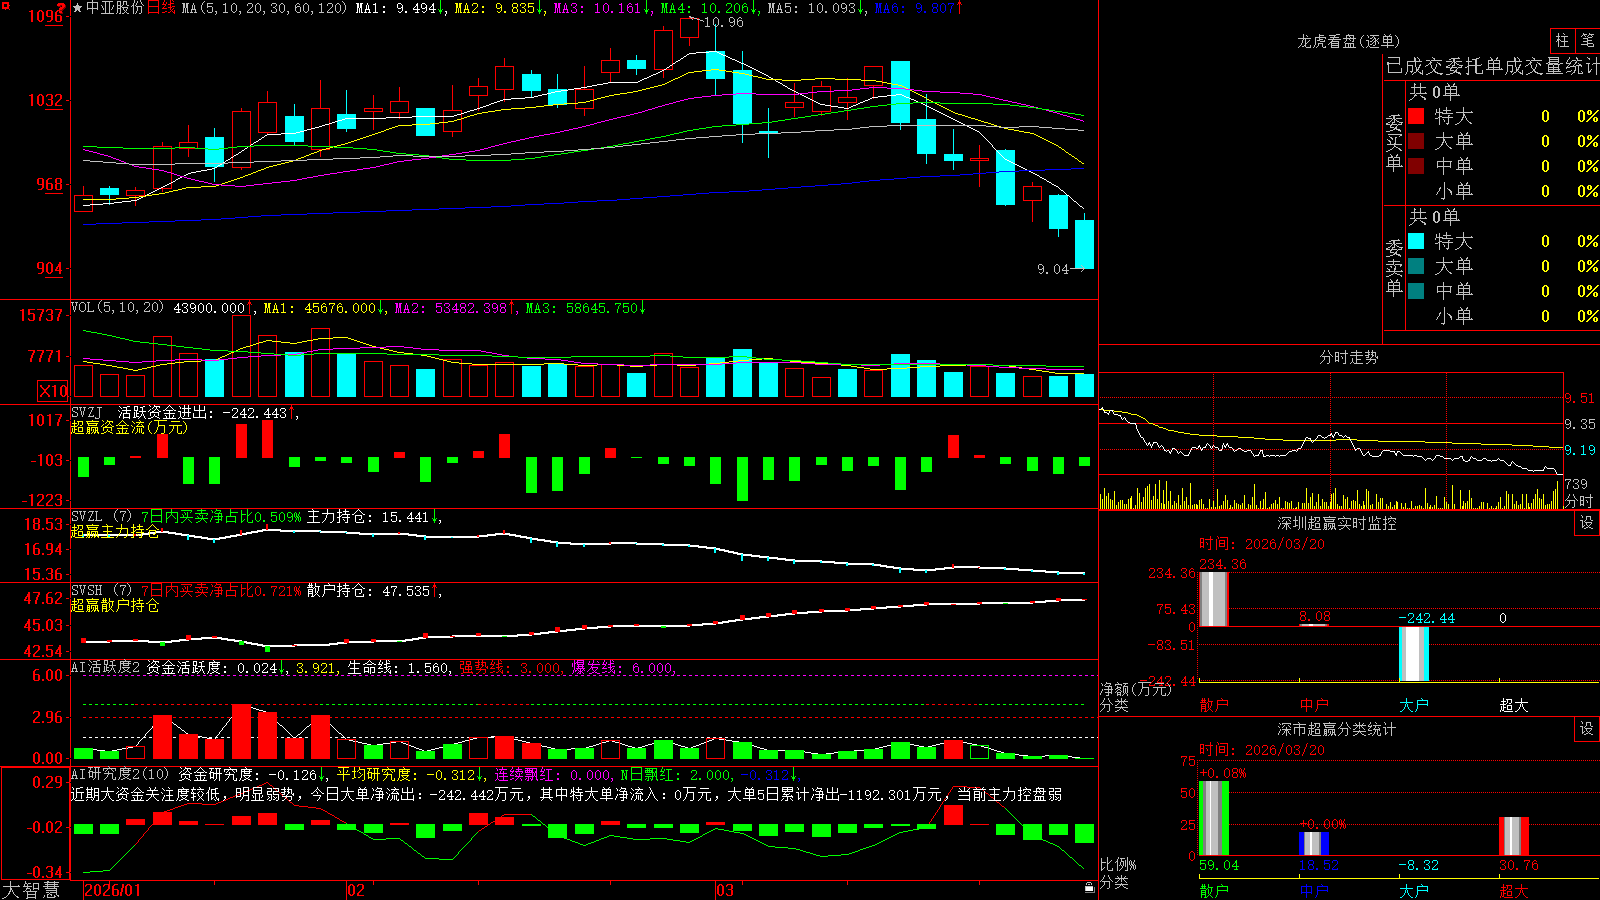Click red 特大 swatch in 委买单

click(x=1416, y=116)
